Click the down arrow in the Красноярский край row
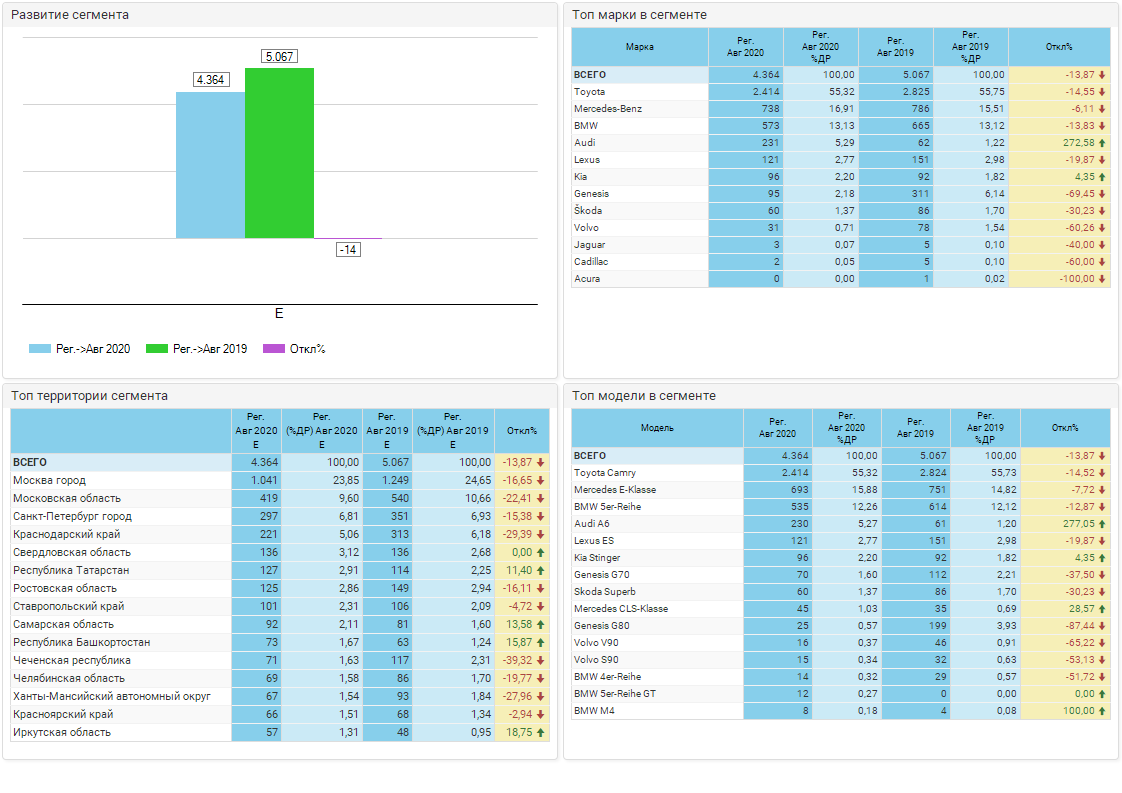The height and width of the screenshot is (793, 1122). (540, 714)
